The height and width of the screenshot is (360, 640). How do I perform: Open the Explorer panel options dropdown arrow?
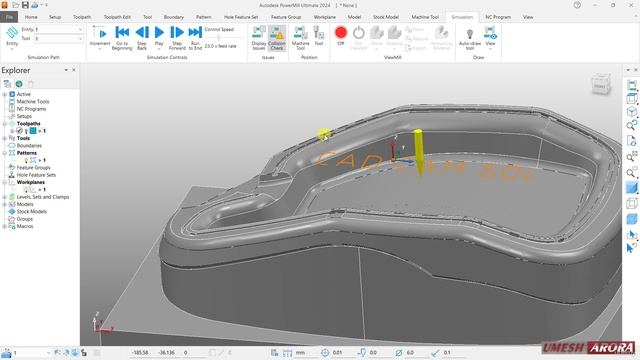(x=66, y=70)
